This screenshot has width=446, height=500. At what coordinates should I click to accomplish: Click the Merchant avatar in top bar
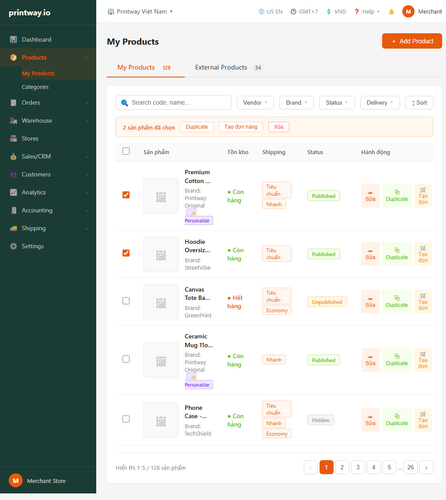pyautogui.click(x=408, y=12)
